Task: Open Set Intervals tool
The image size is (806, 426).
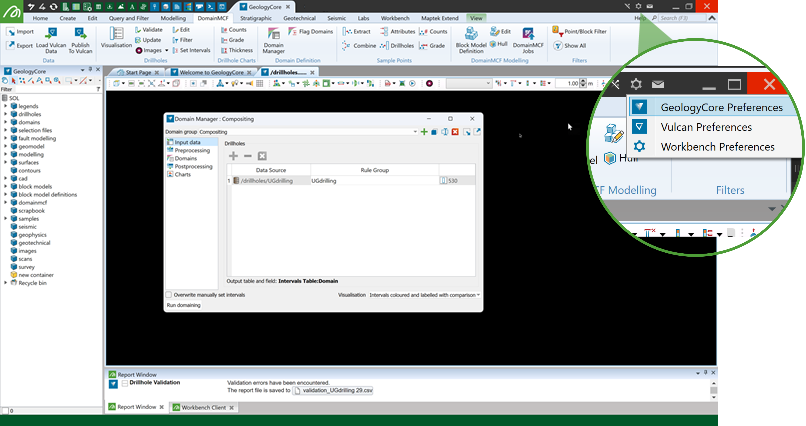Action: pyautogui.click(x=191, y=50)
